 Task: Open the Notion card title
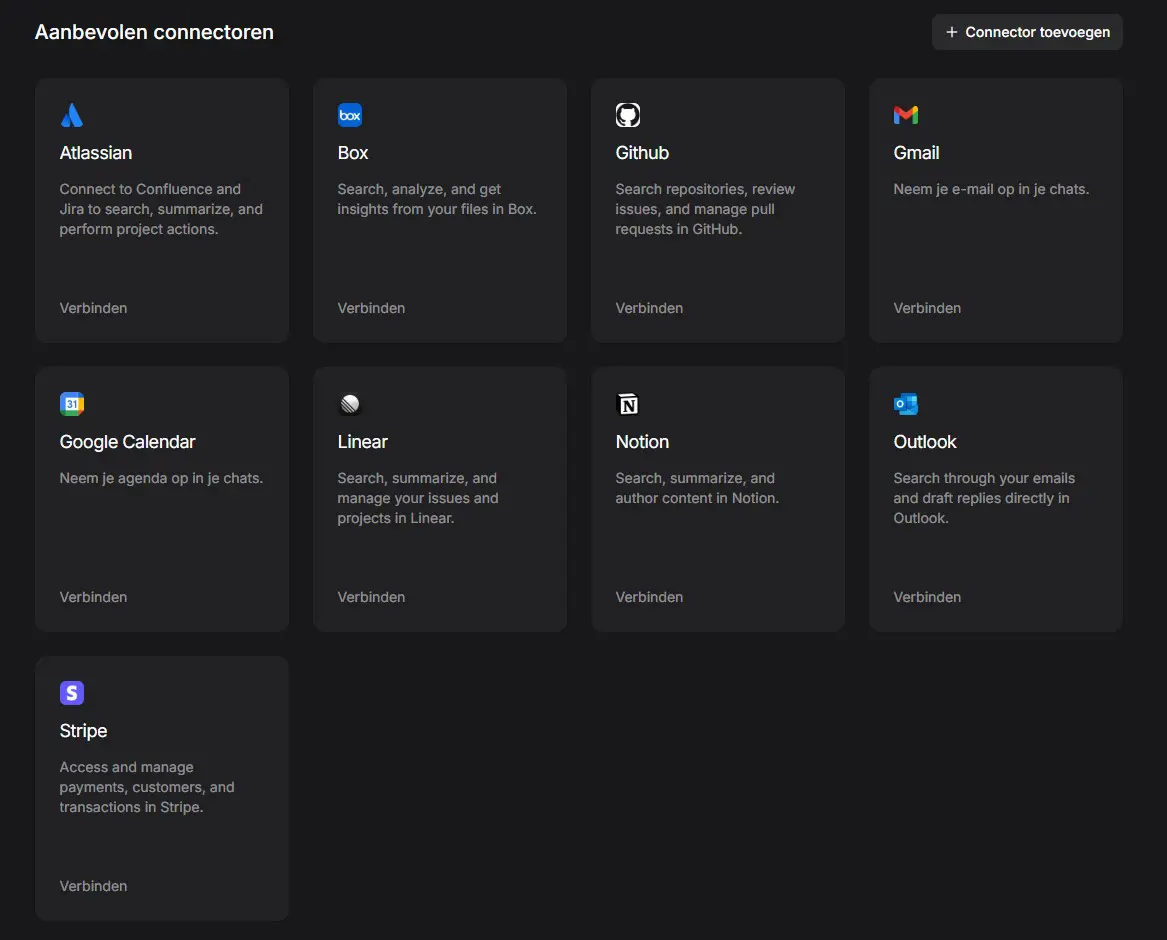(642, 441)
